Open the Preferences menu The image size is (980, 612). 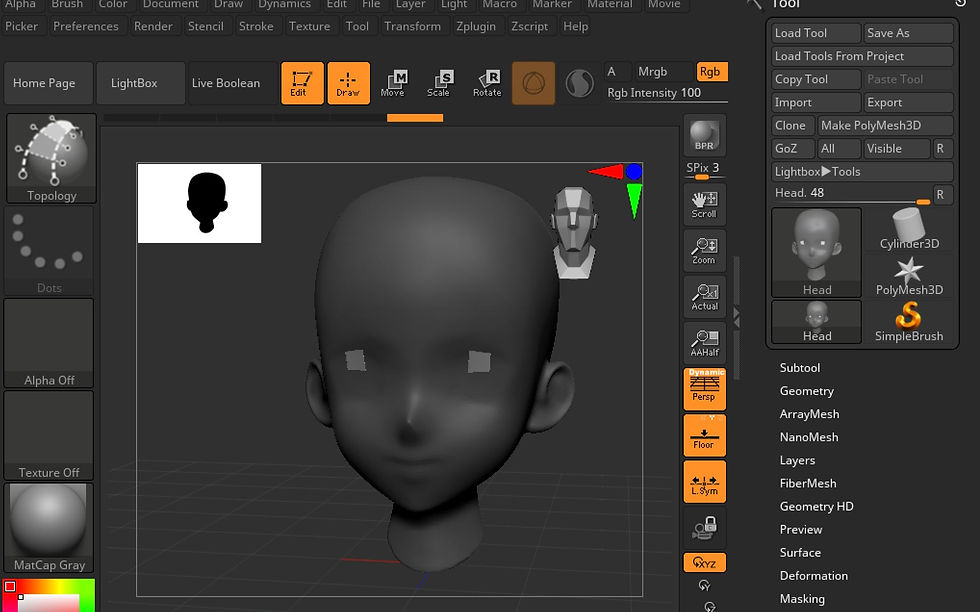(86, 26)
